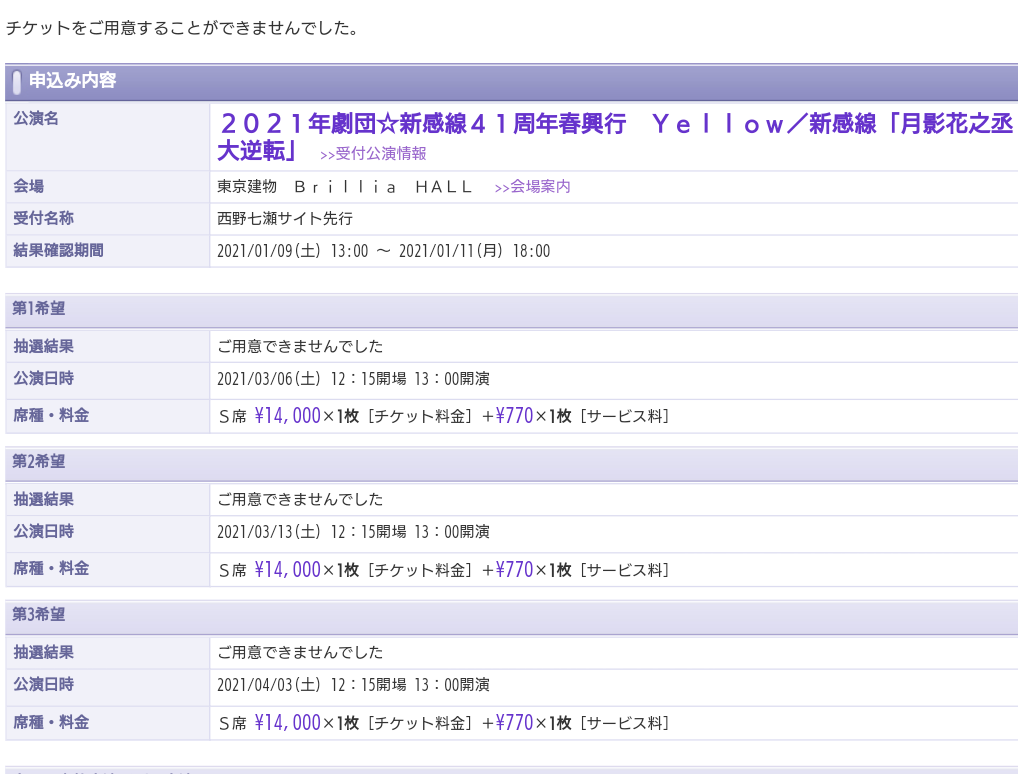Select the date 2021/04/03(土) 12:15開場 13:00開演

pos(353,685)
